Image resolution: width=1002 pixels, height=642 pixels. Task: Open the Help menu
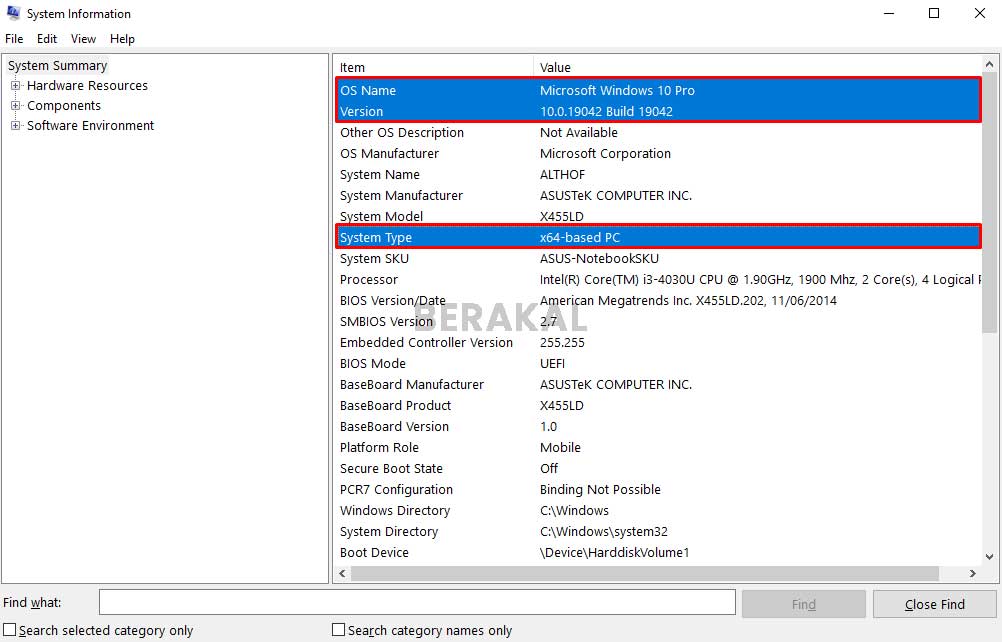click(122, 39)
